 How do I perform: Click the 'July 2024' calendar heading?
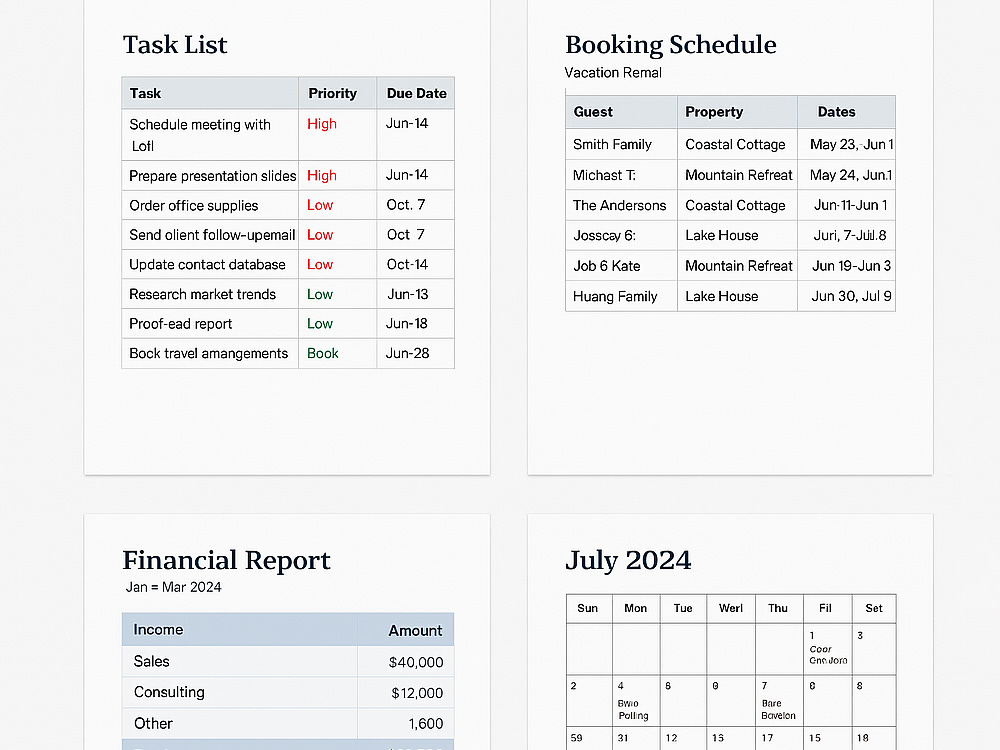(628, 560)
